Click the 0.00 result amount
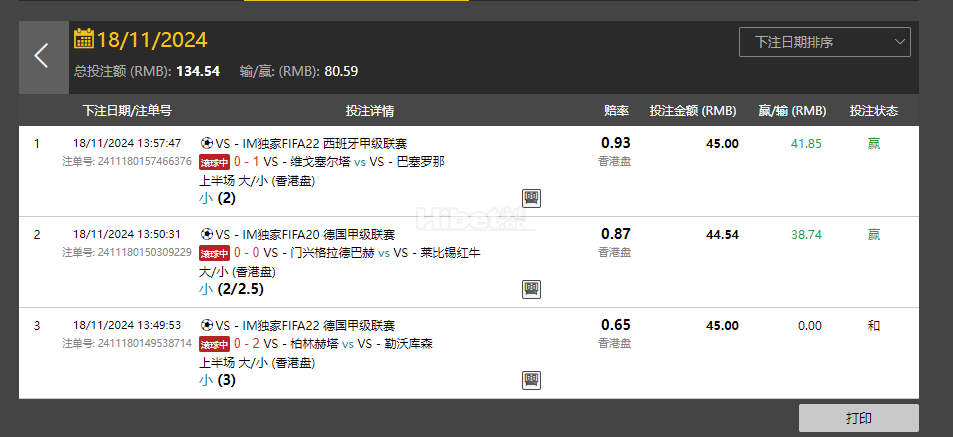 pyautogui.click(x=810, y=326)
